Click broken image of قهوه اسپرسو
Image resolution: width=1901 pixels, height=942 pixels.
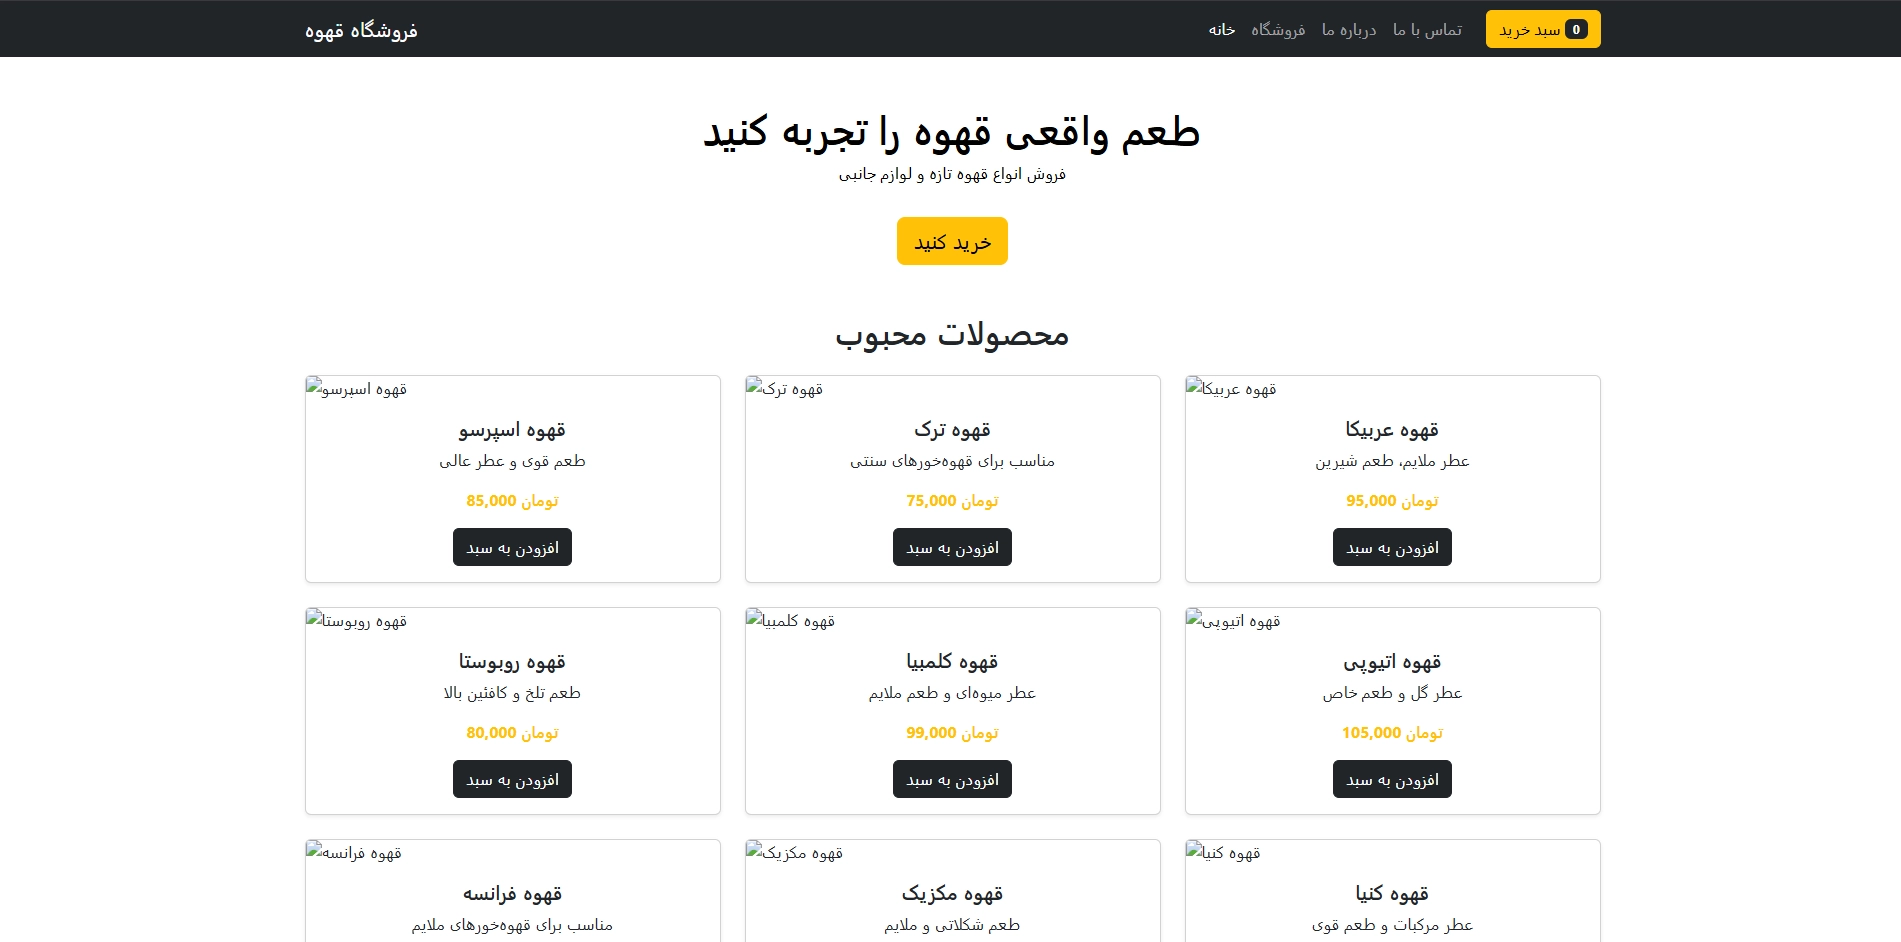tap(357, 388)
